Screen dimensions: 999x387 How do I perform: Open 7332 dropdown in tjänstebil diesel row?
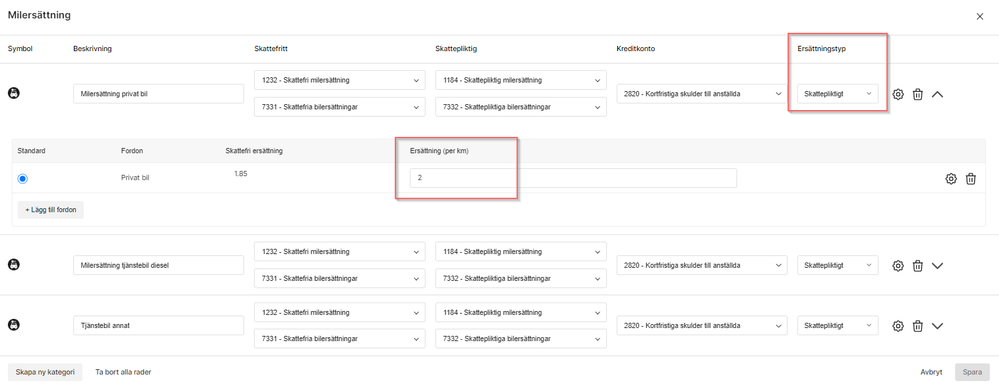(x=521, y=279)
